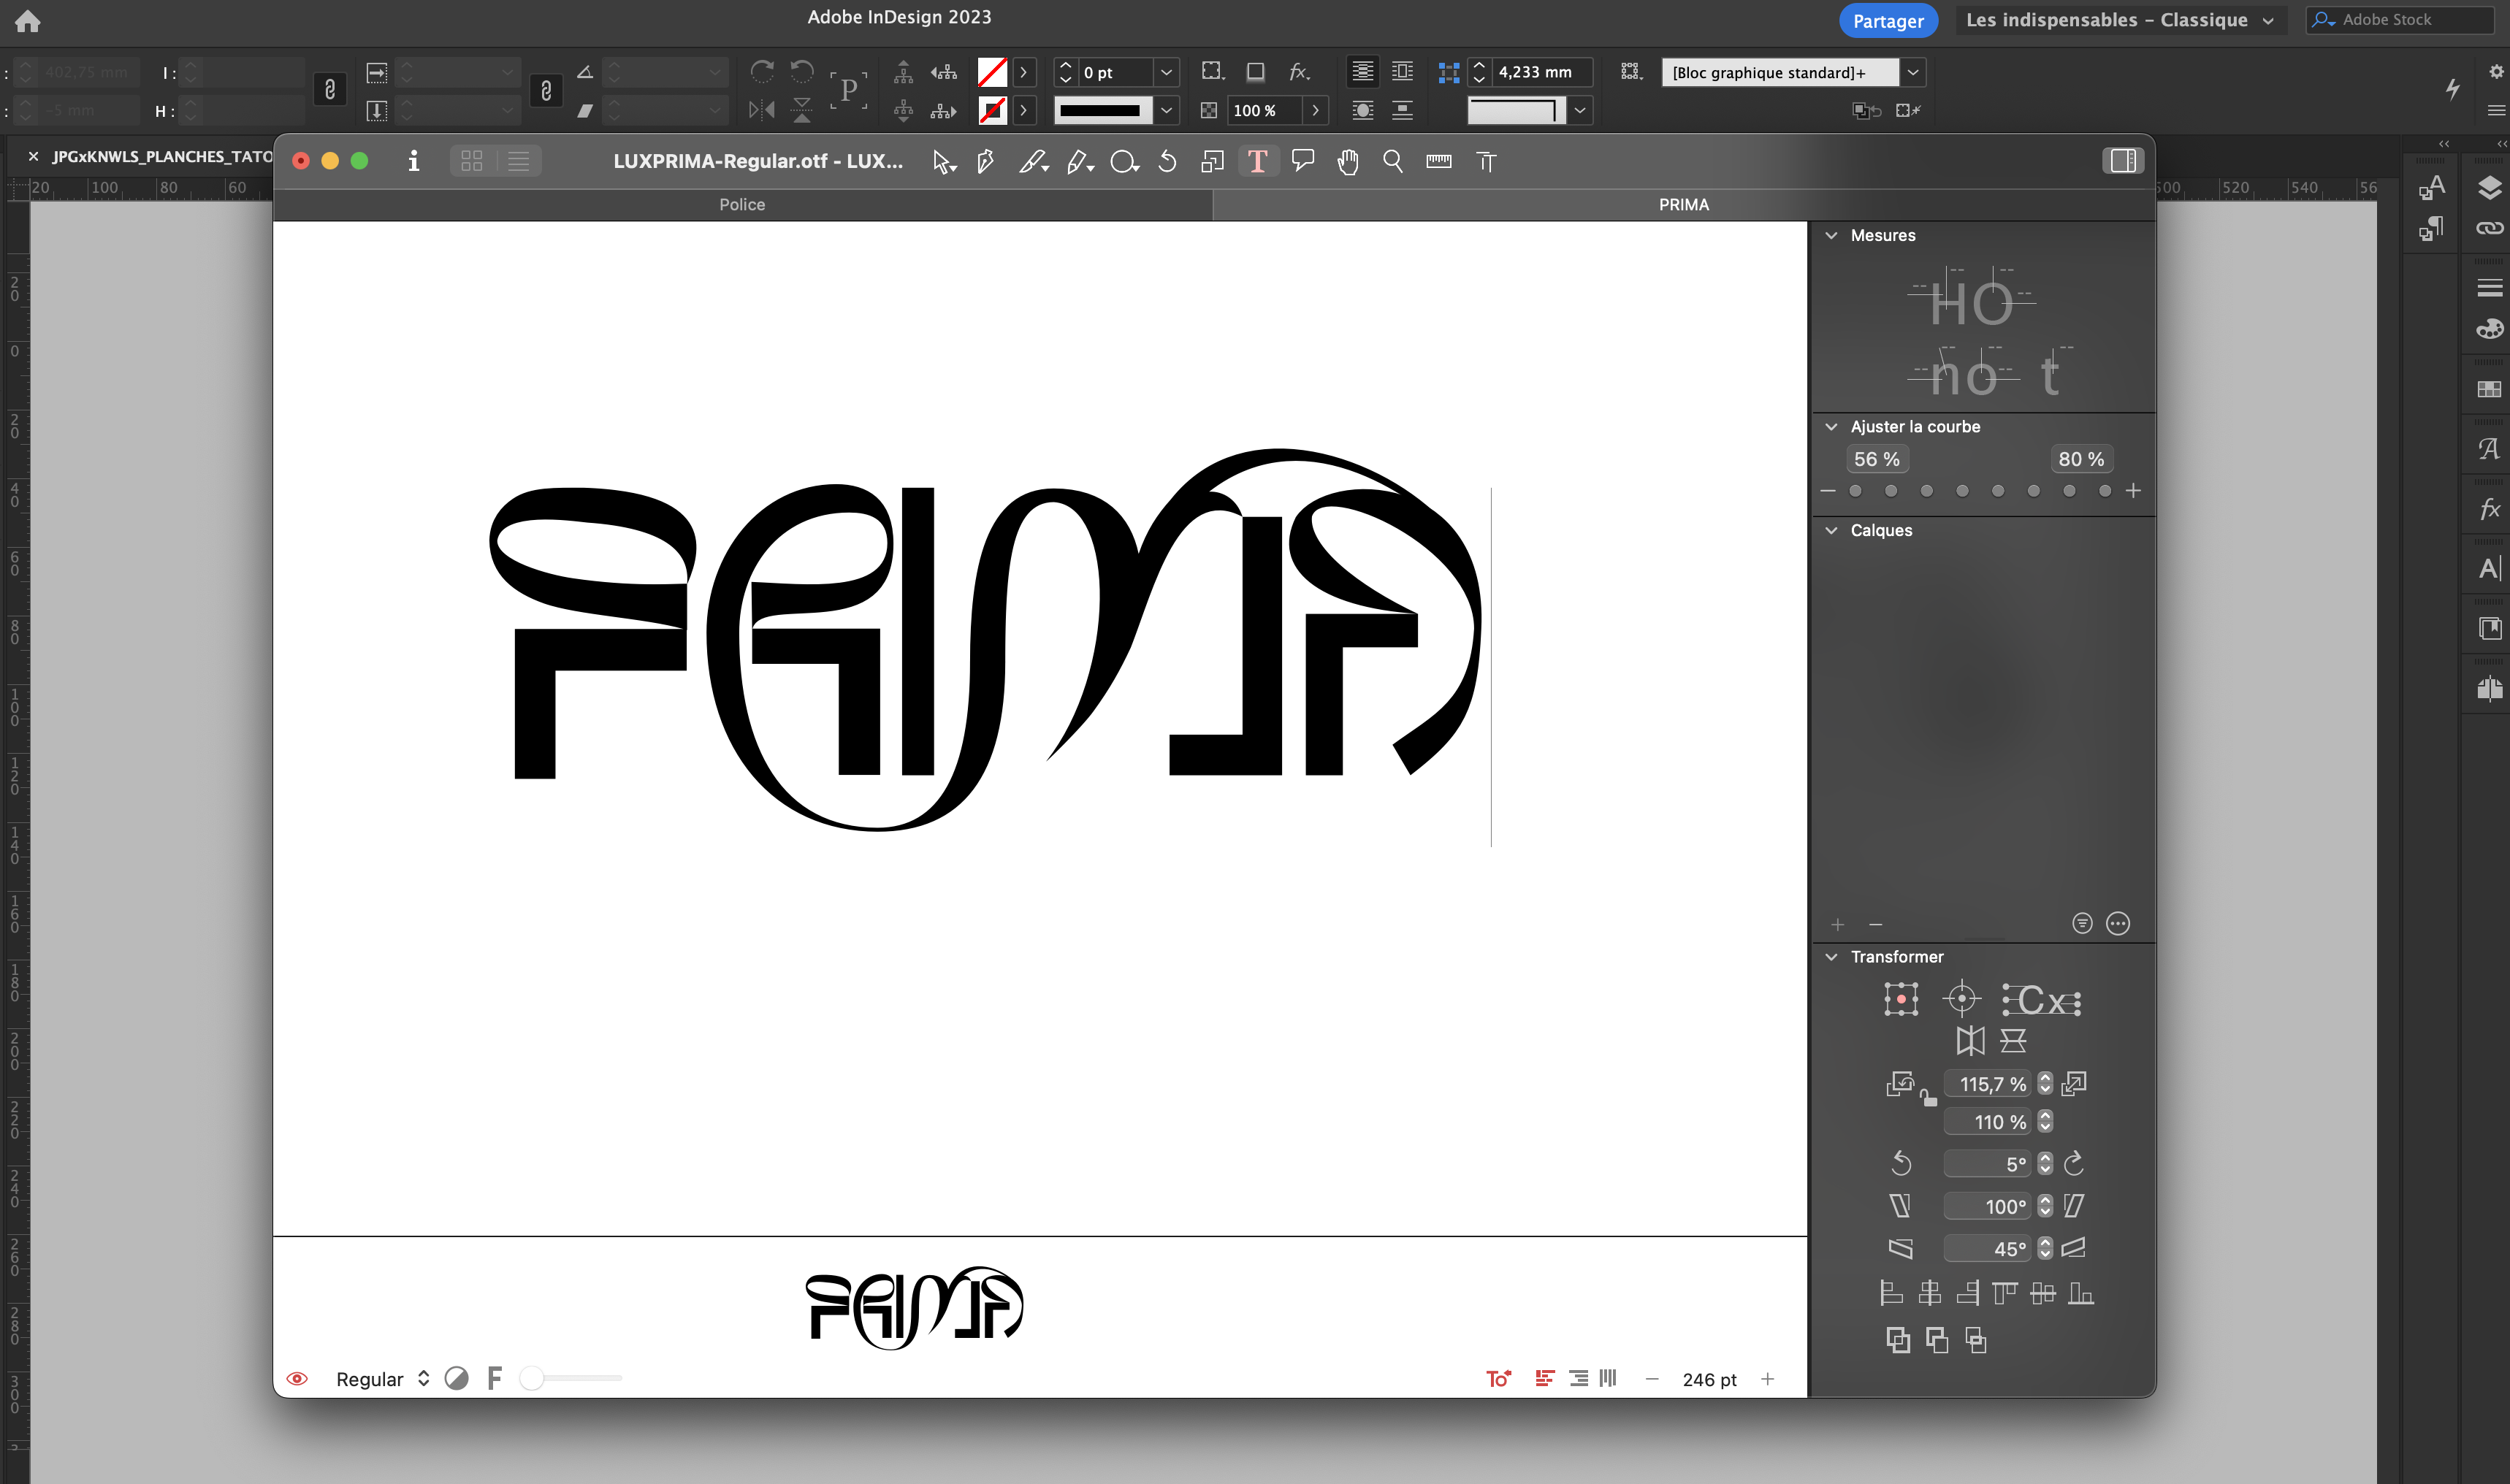The width and height of the screenshot is (2510, 1484).
Task: Collapse the Ajuster la courbe section
Action: click(x=1831, y=426)
